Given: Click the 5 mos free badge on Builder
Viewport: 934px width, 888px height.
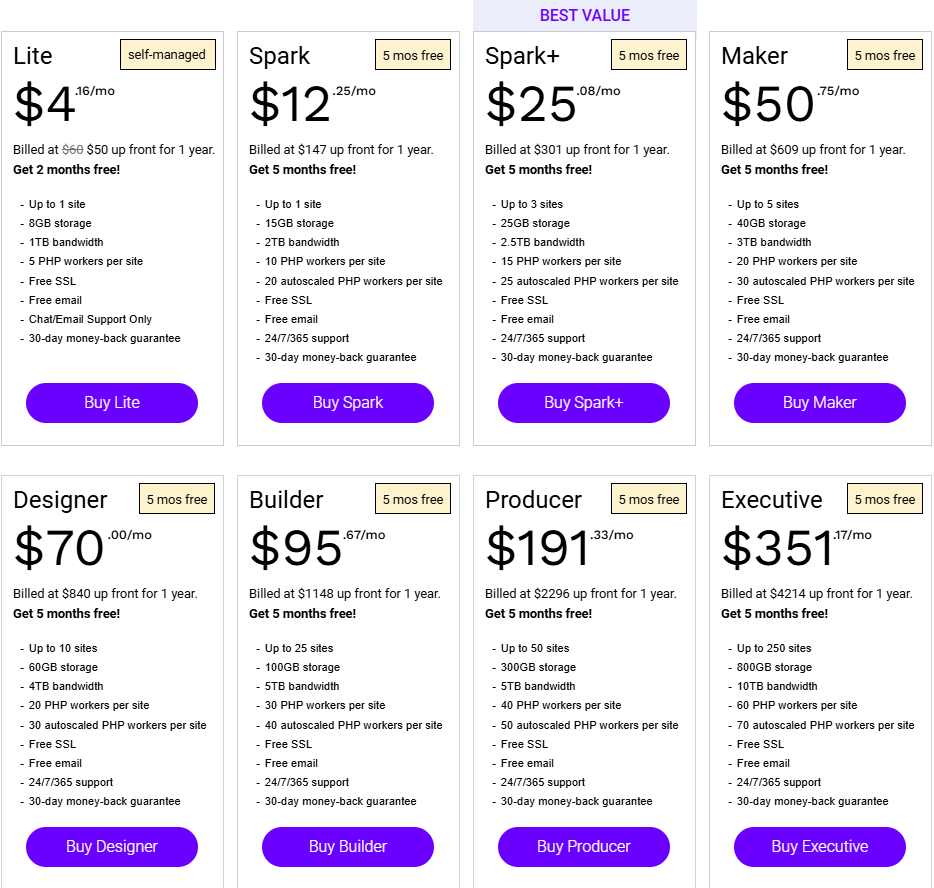Looking at the screenshot, I should pos(413,499).
